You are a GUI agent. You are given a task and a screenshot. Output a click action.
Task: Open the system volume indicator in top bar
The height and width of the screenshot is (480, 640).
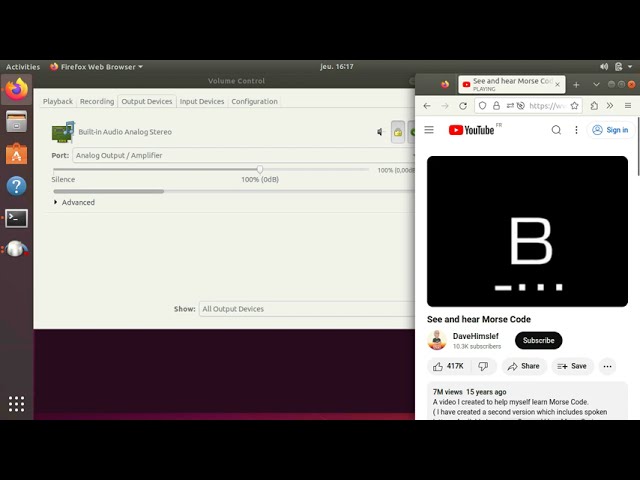pos(604,67)
